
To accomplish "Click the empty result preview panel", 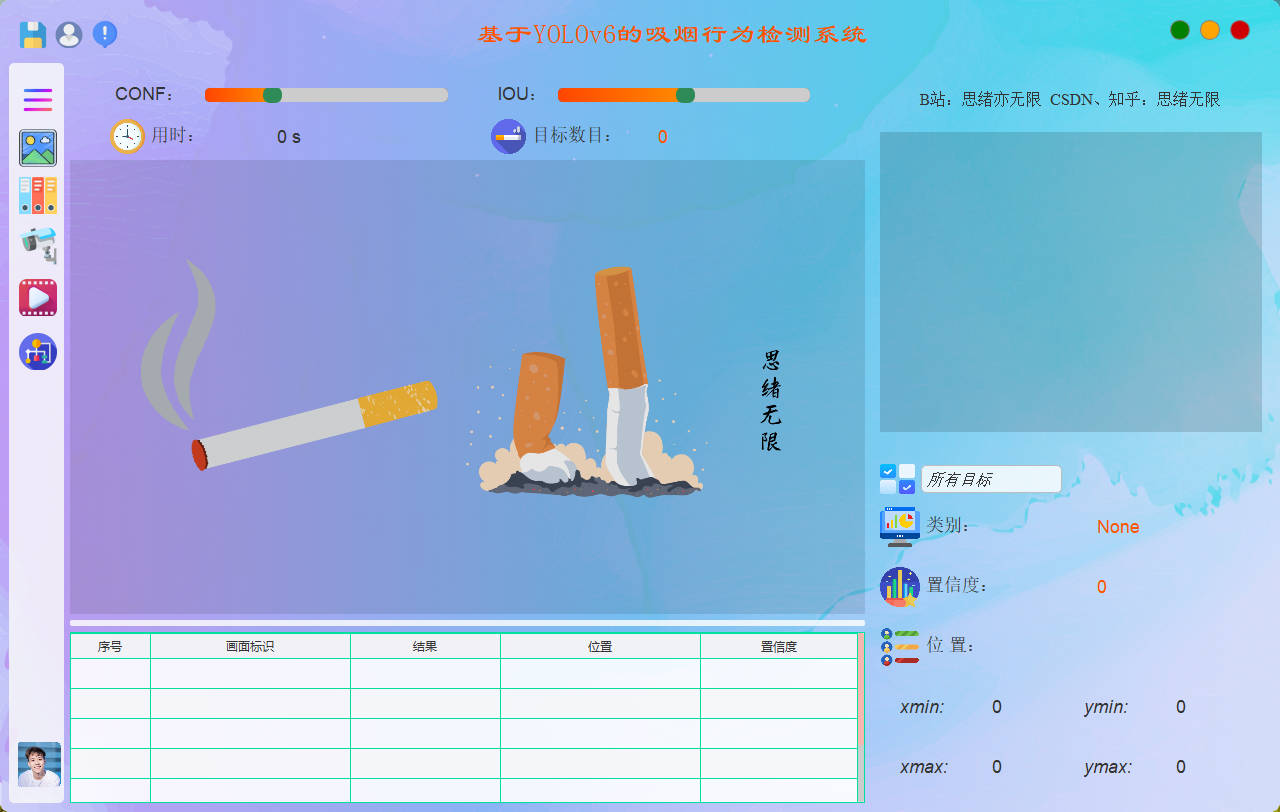I will point(1071,282).
